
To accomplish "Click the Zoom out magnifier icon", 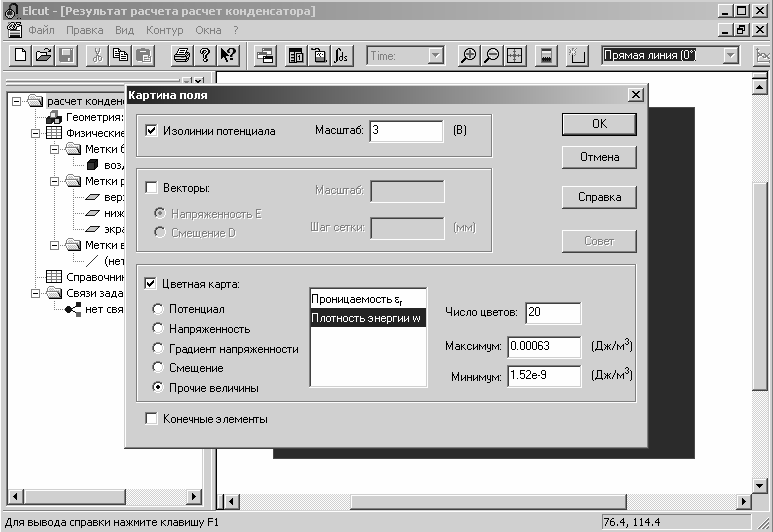I will pyautogui.click(x=492, y=55).
